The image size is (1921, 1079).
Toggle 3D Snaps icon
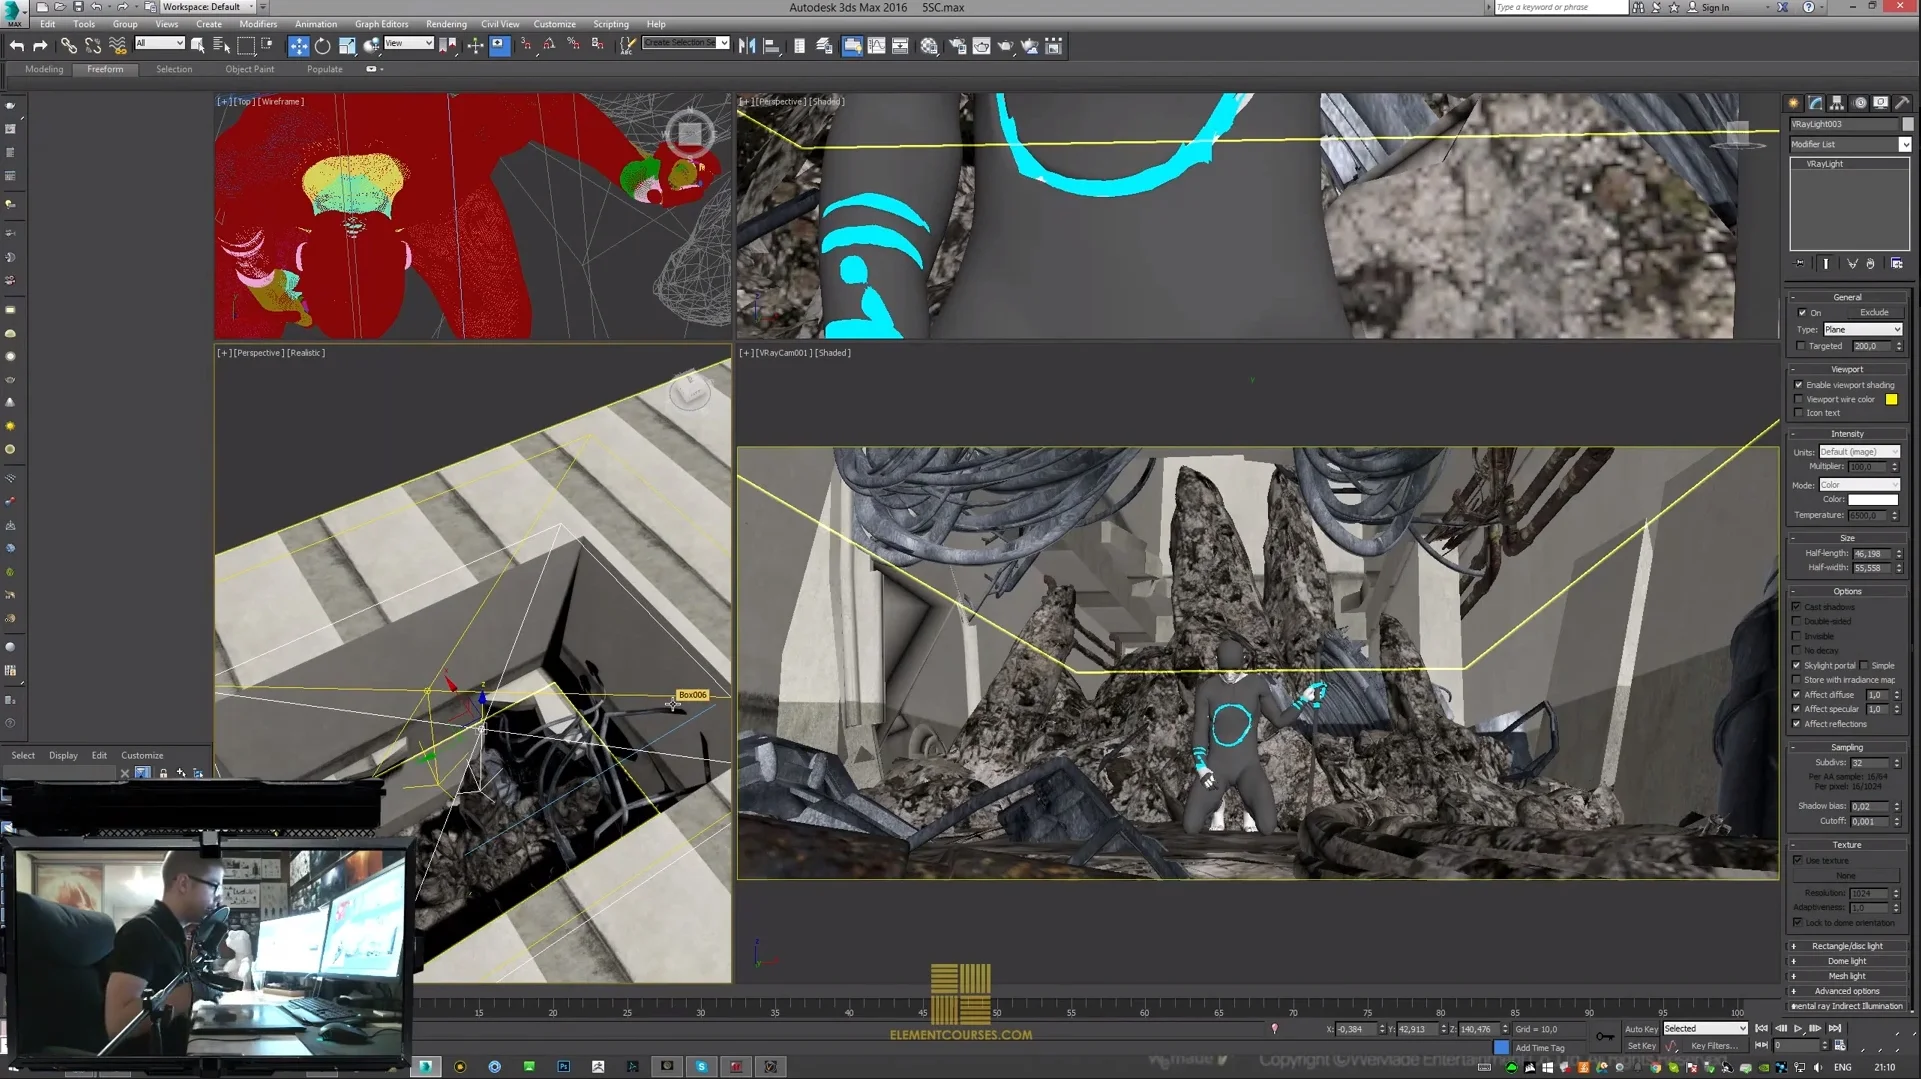tap(525, 45)
